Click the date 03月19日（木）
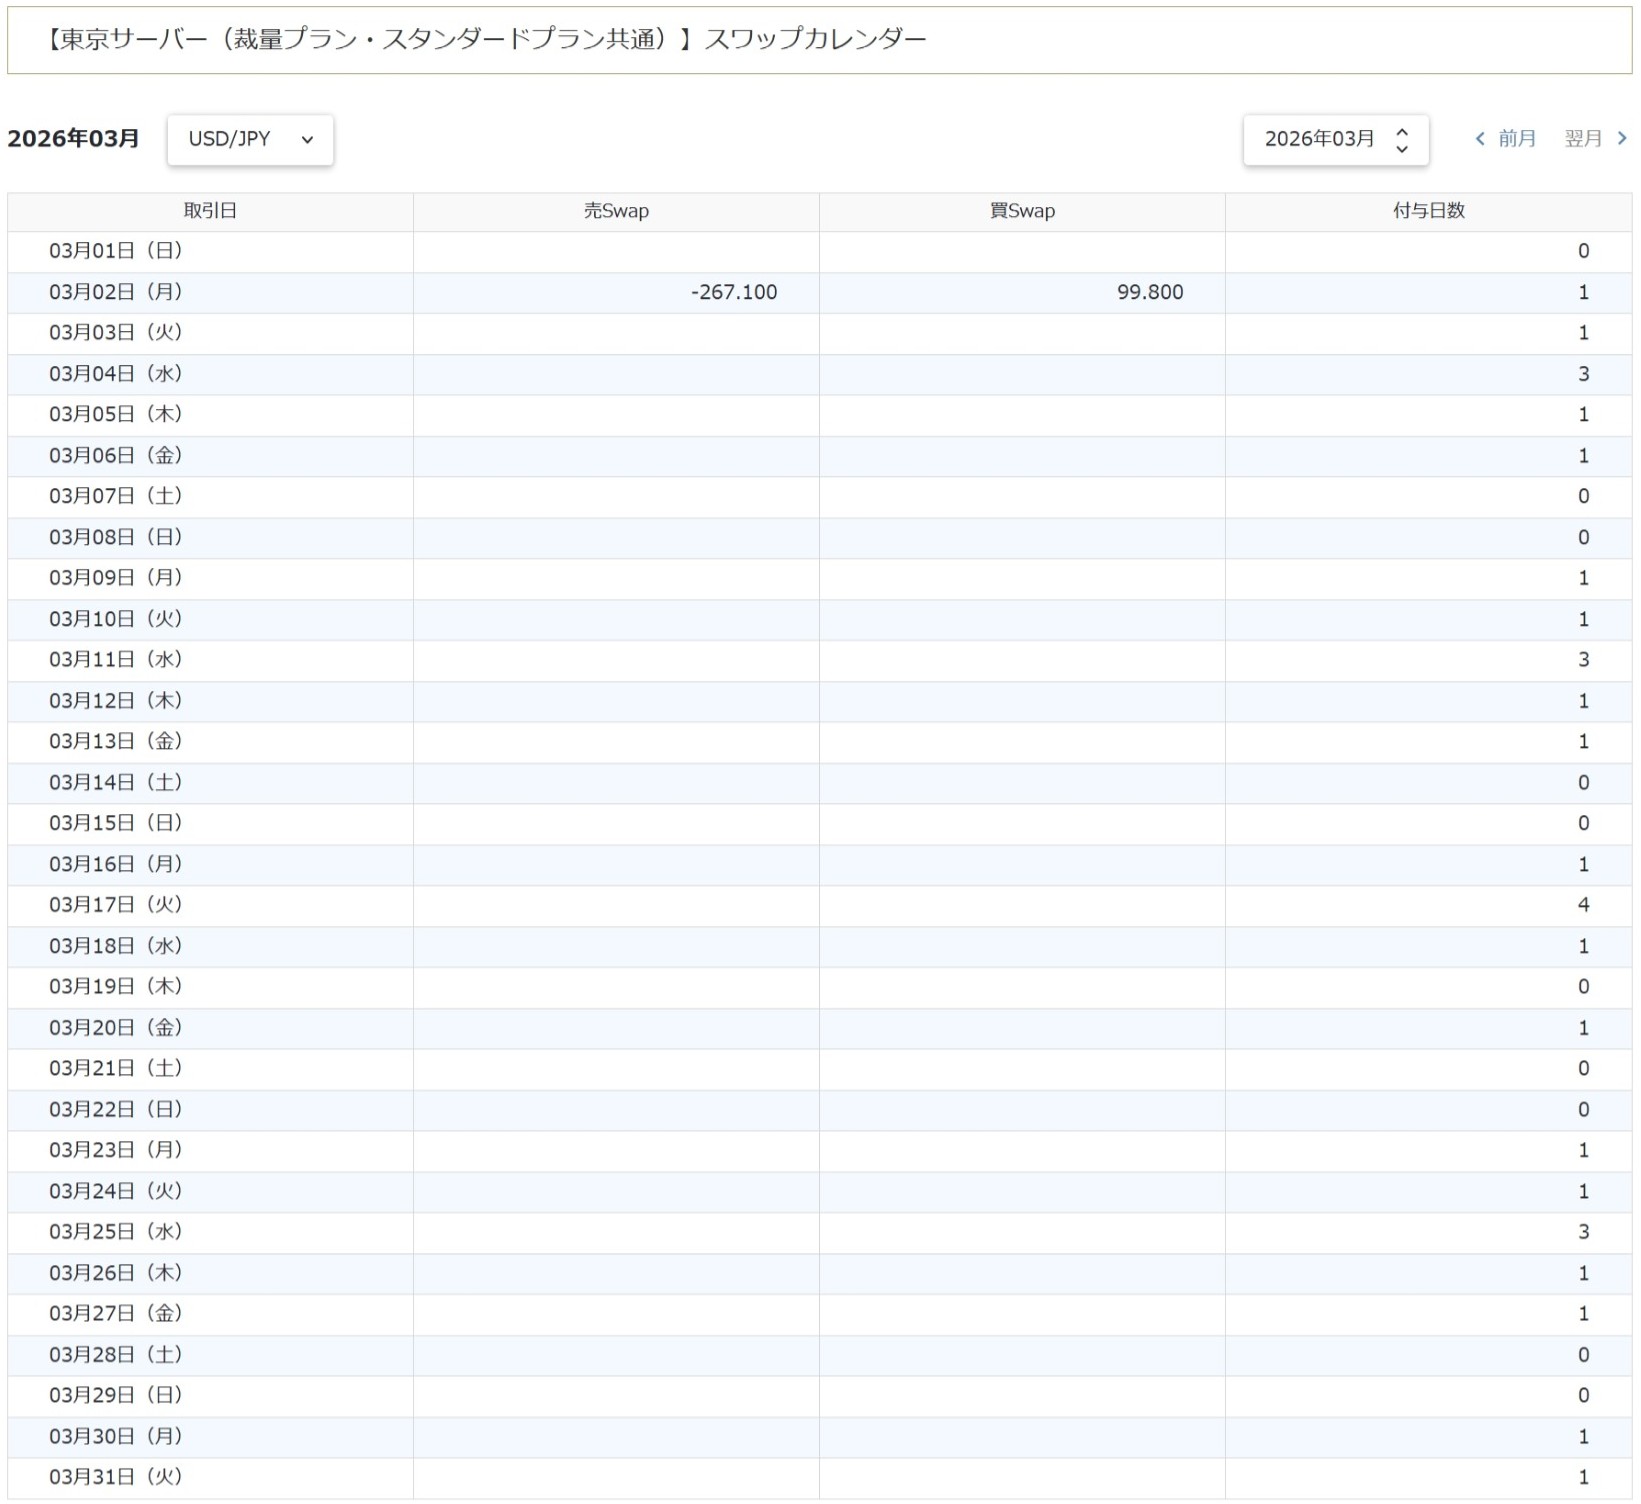The width and height of the screenshot is (1641, 1504). (116, 987)
